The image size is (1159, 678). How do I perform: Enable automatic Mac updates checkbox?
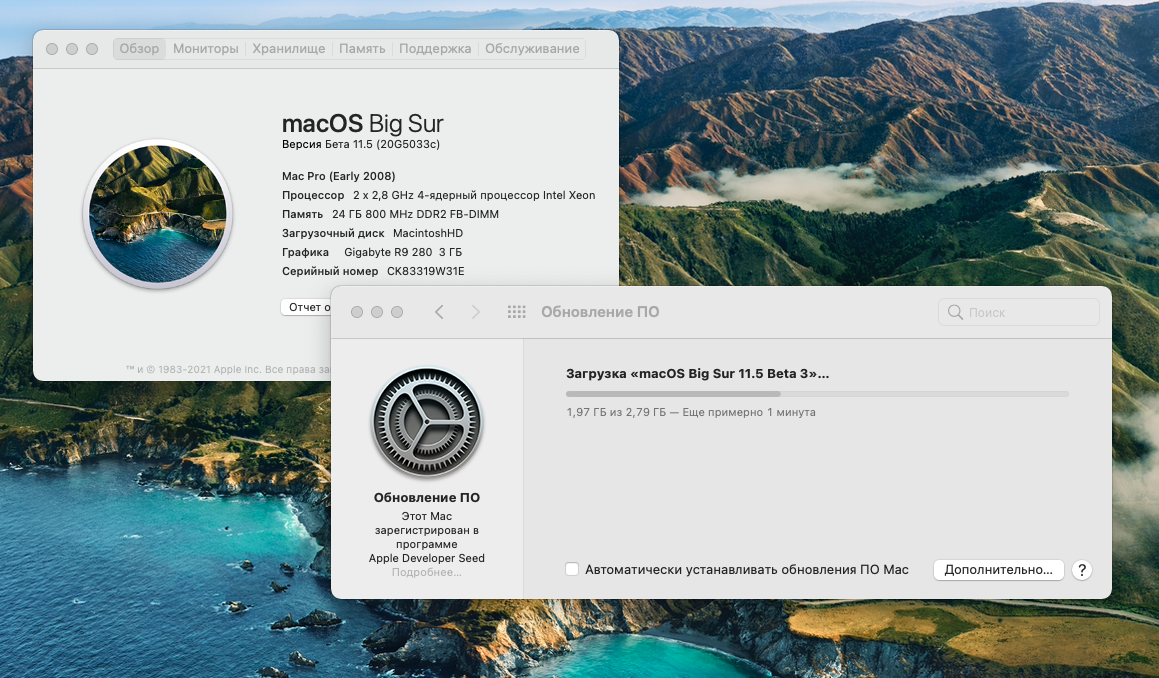pos(572,569)
